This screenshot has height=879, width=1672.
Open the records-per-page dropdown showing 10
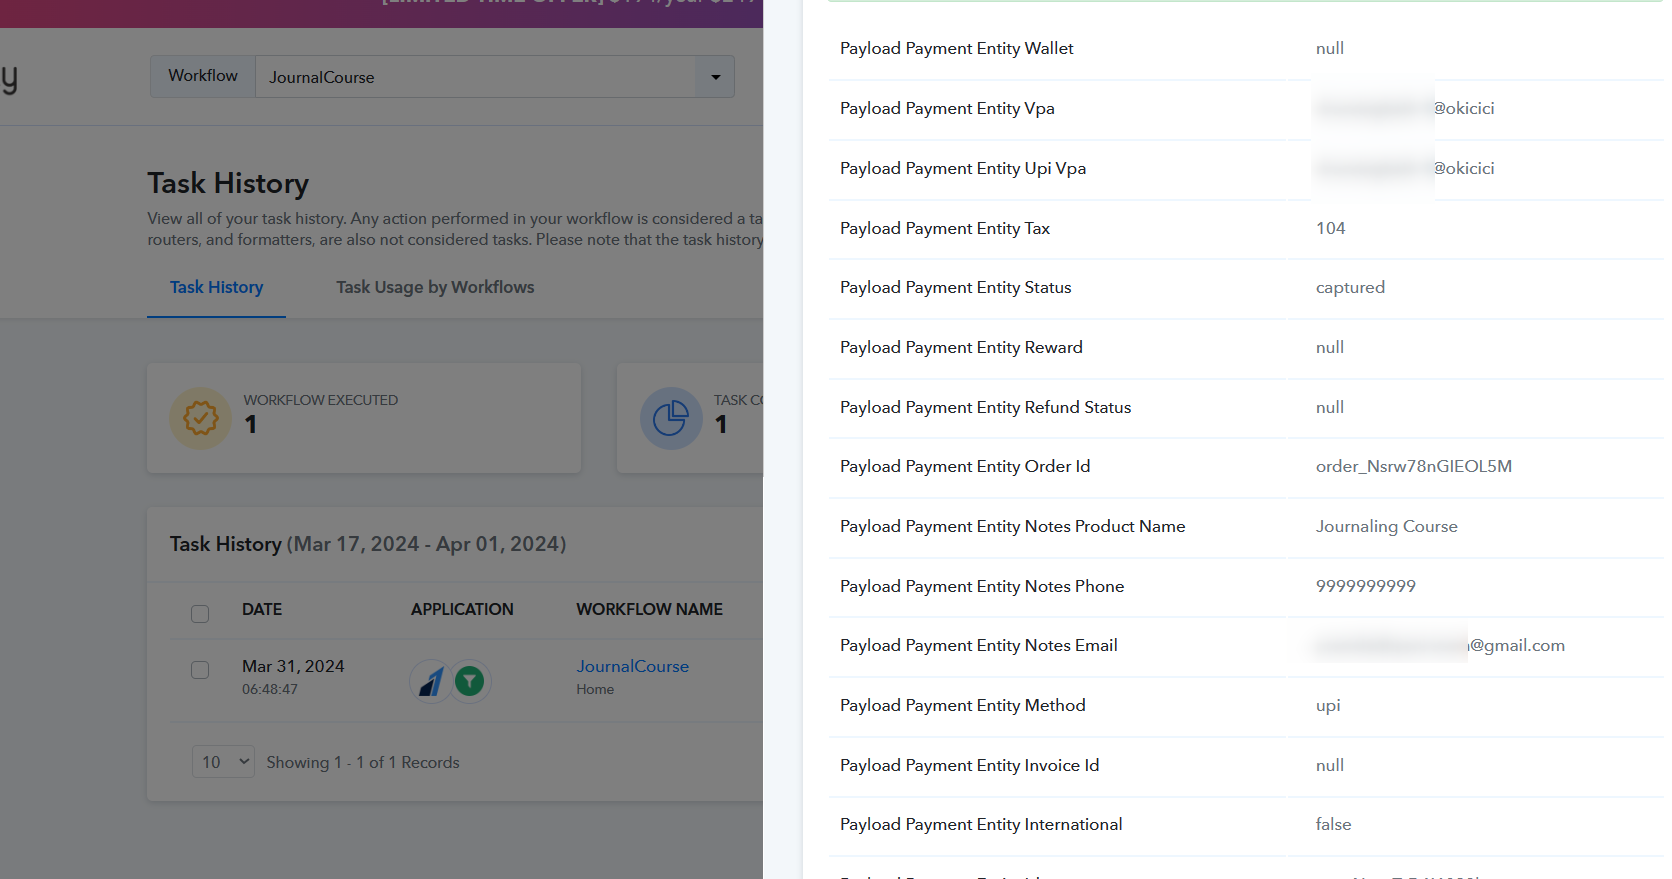pos(223,762)
